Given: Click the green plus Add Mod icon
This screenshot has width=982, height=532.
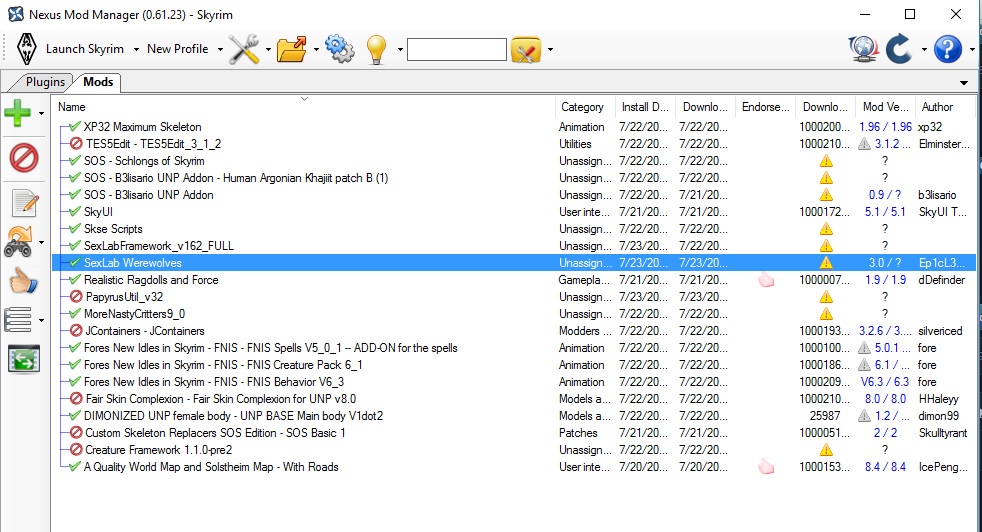Looking at the screenshot, I should [19, 113].
